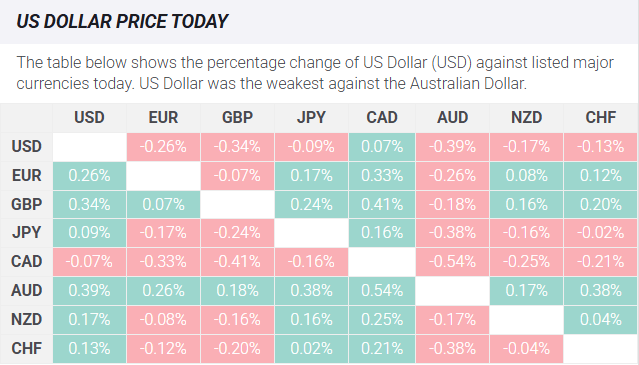639x365 pixels.
Task: Click the AUD row label
Action: coord(26,291)
